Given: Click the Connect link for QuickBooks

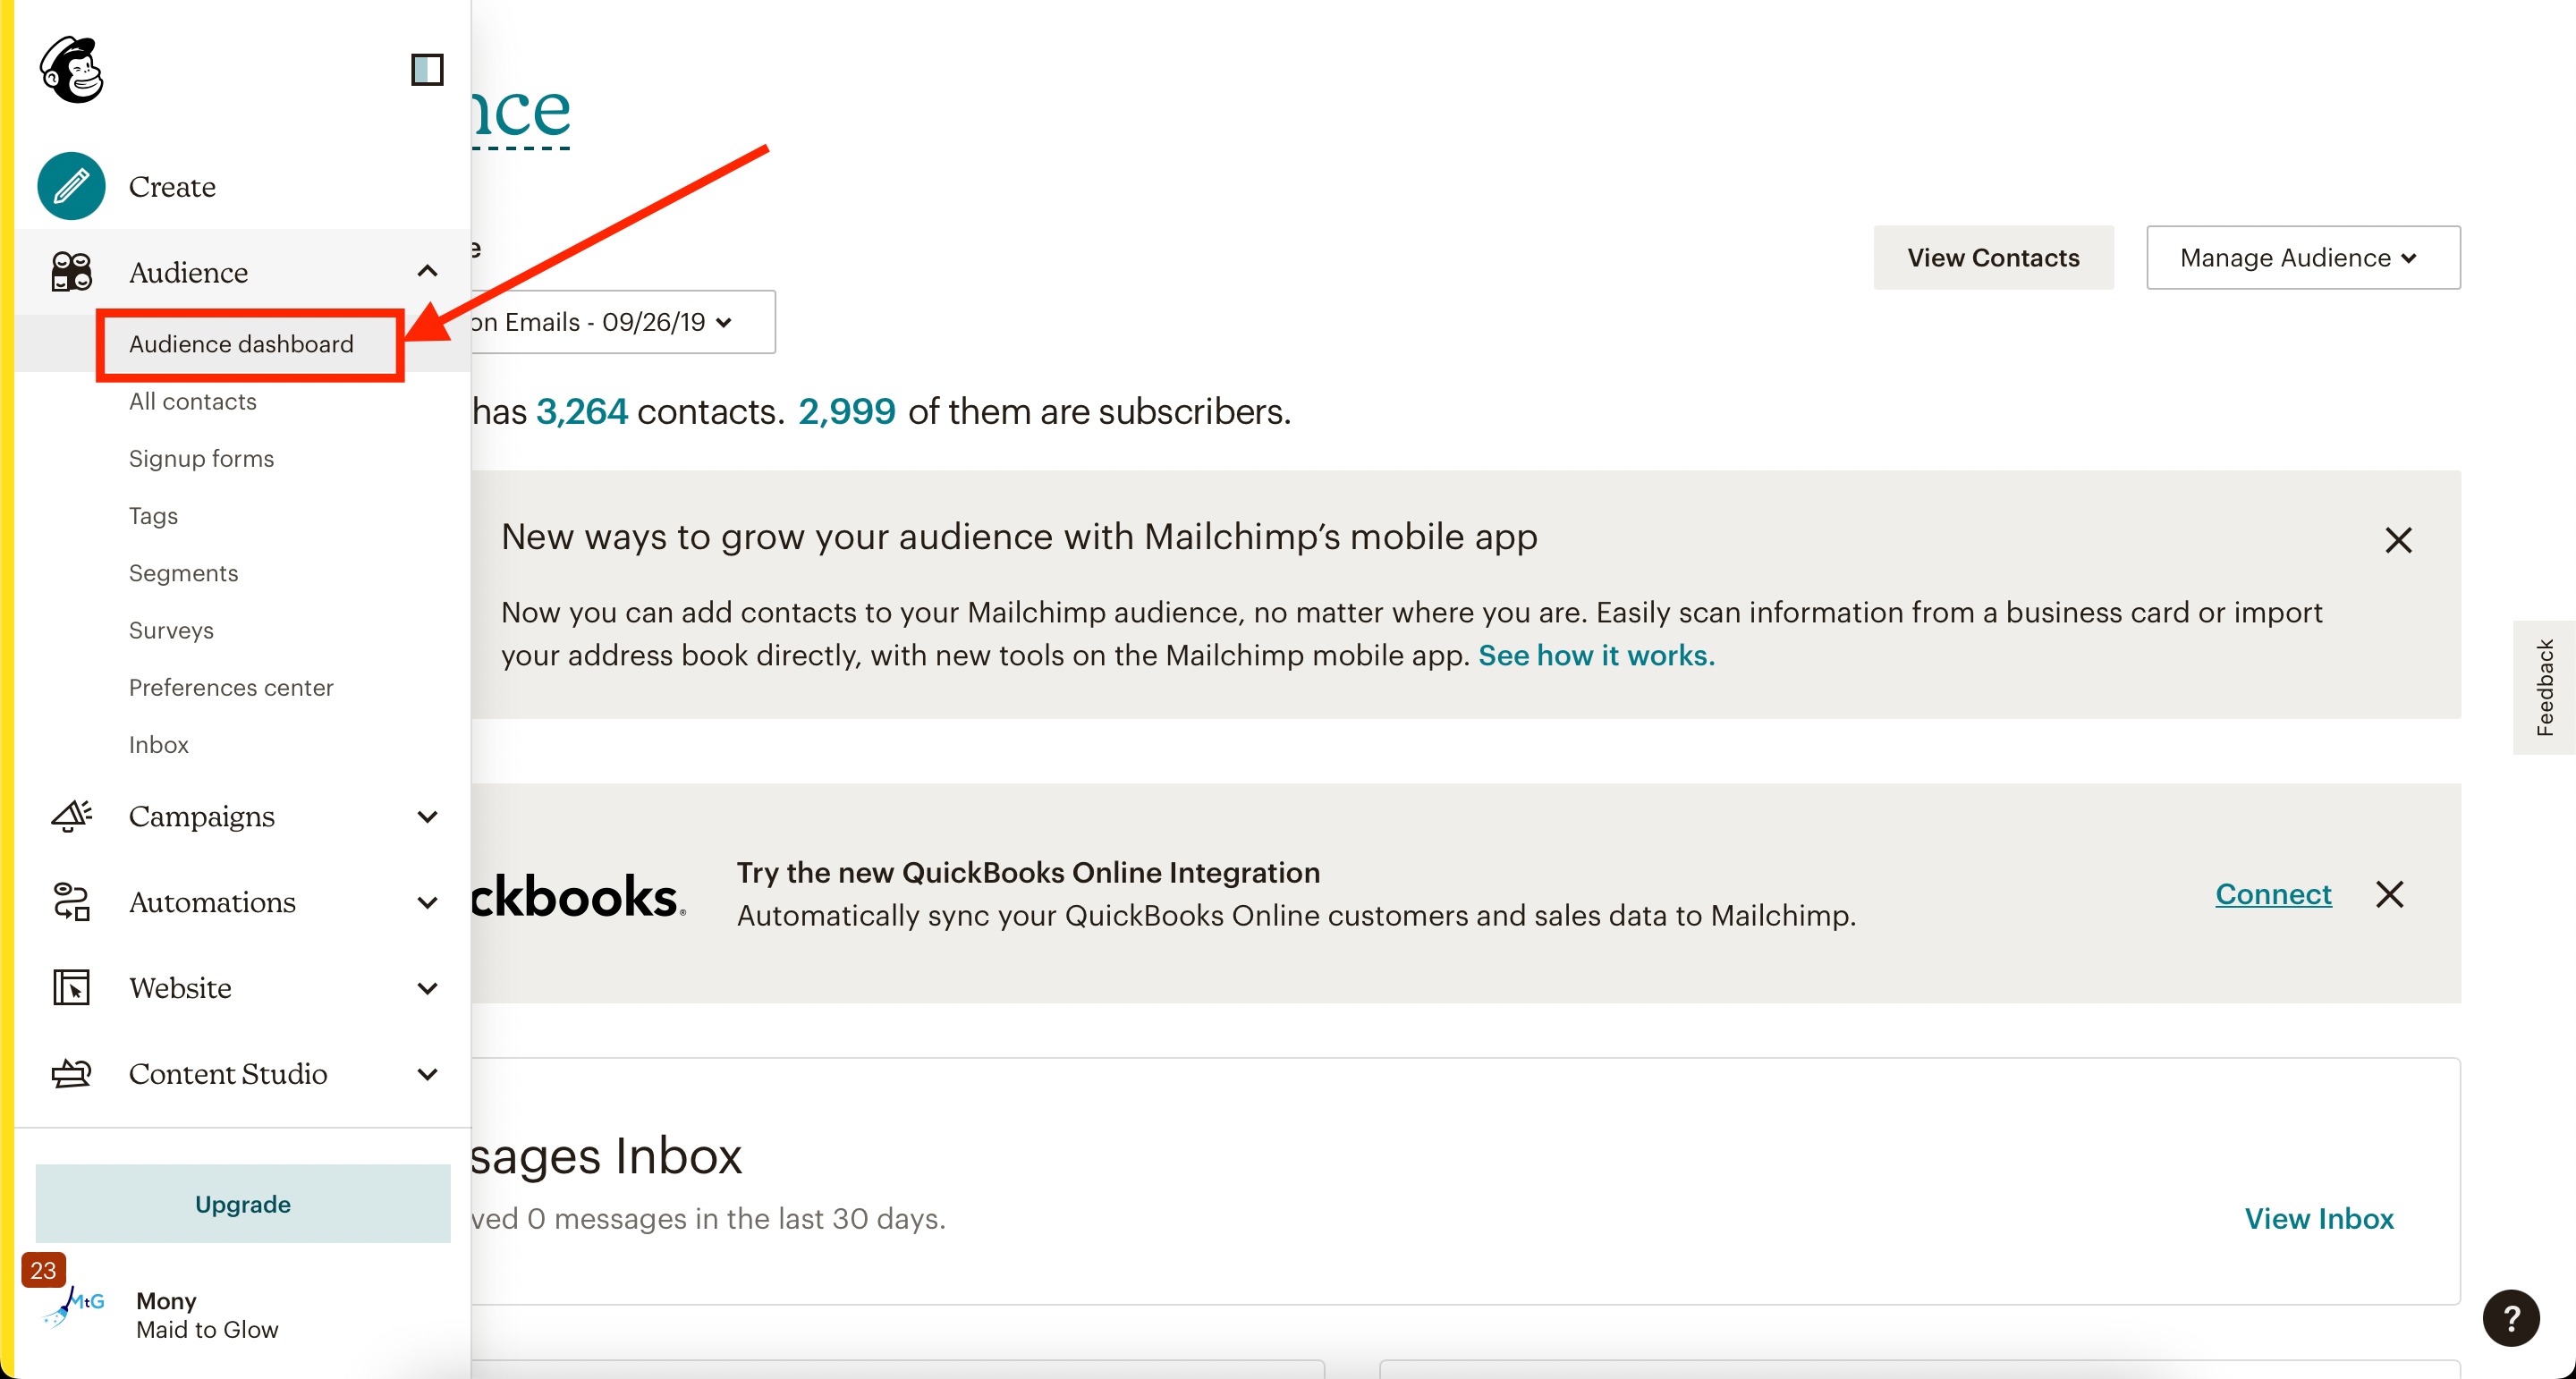Looking at the screenshot, I should coord(2273,894).
